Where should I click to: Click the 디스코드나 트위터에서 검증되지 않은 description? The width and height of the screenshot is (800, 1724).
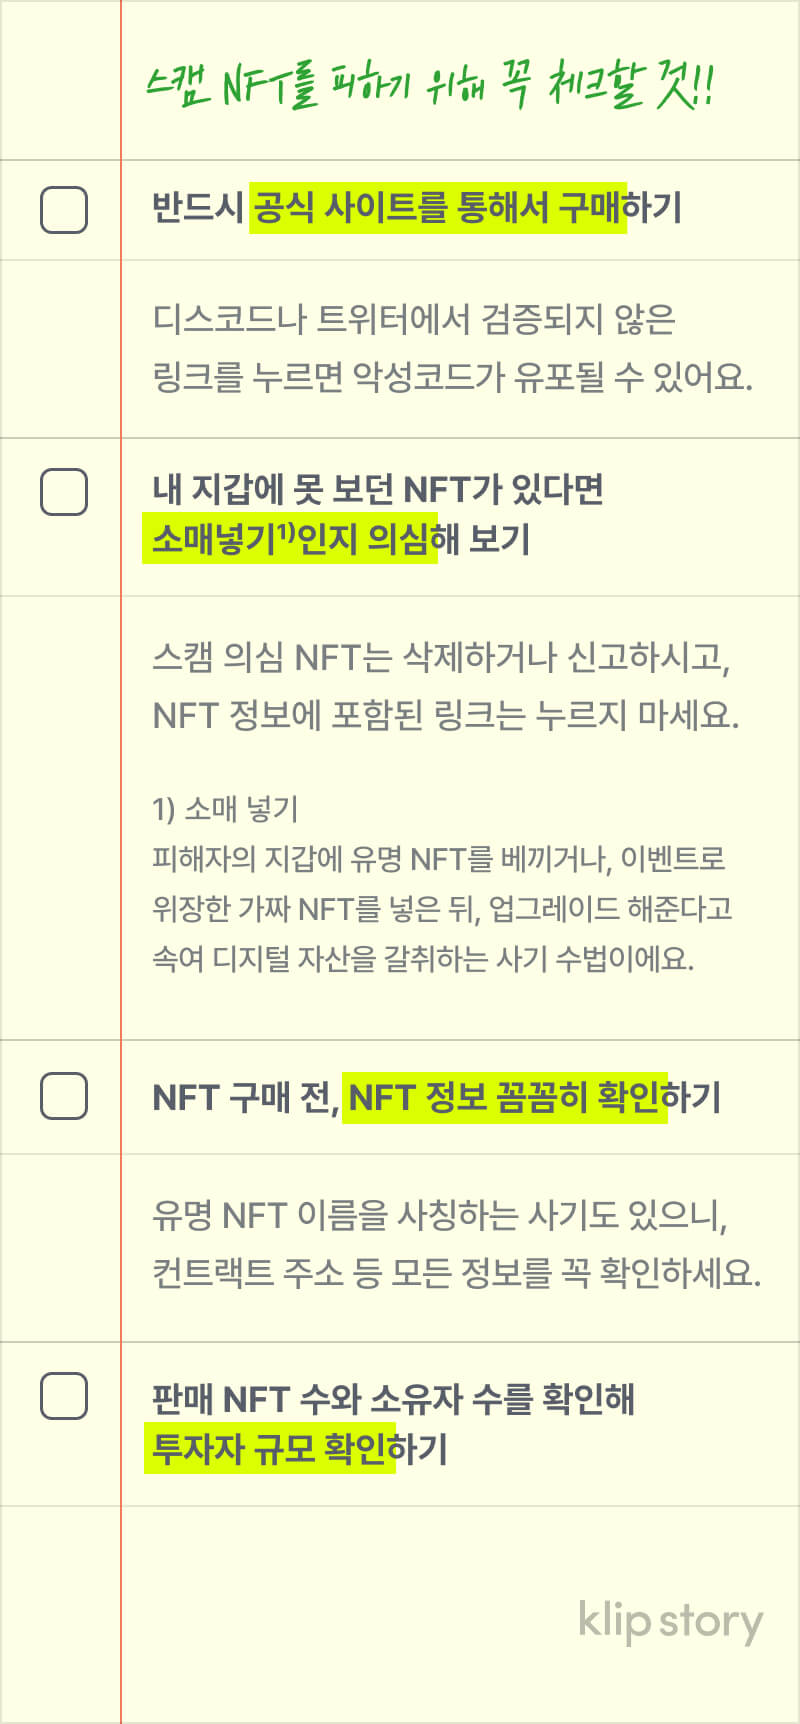tap(414, 320)
